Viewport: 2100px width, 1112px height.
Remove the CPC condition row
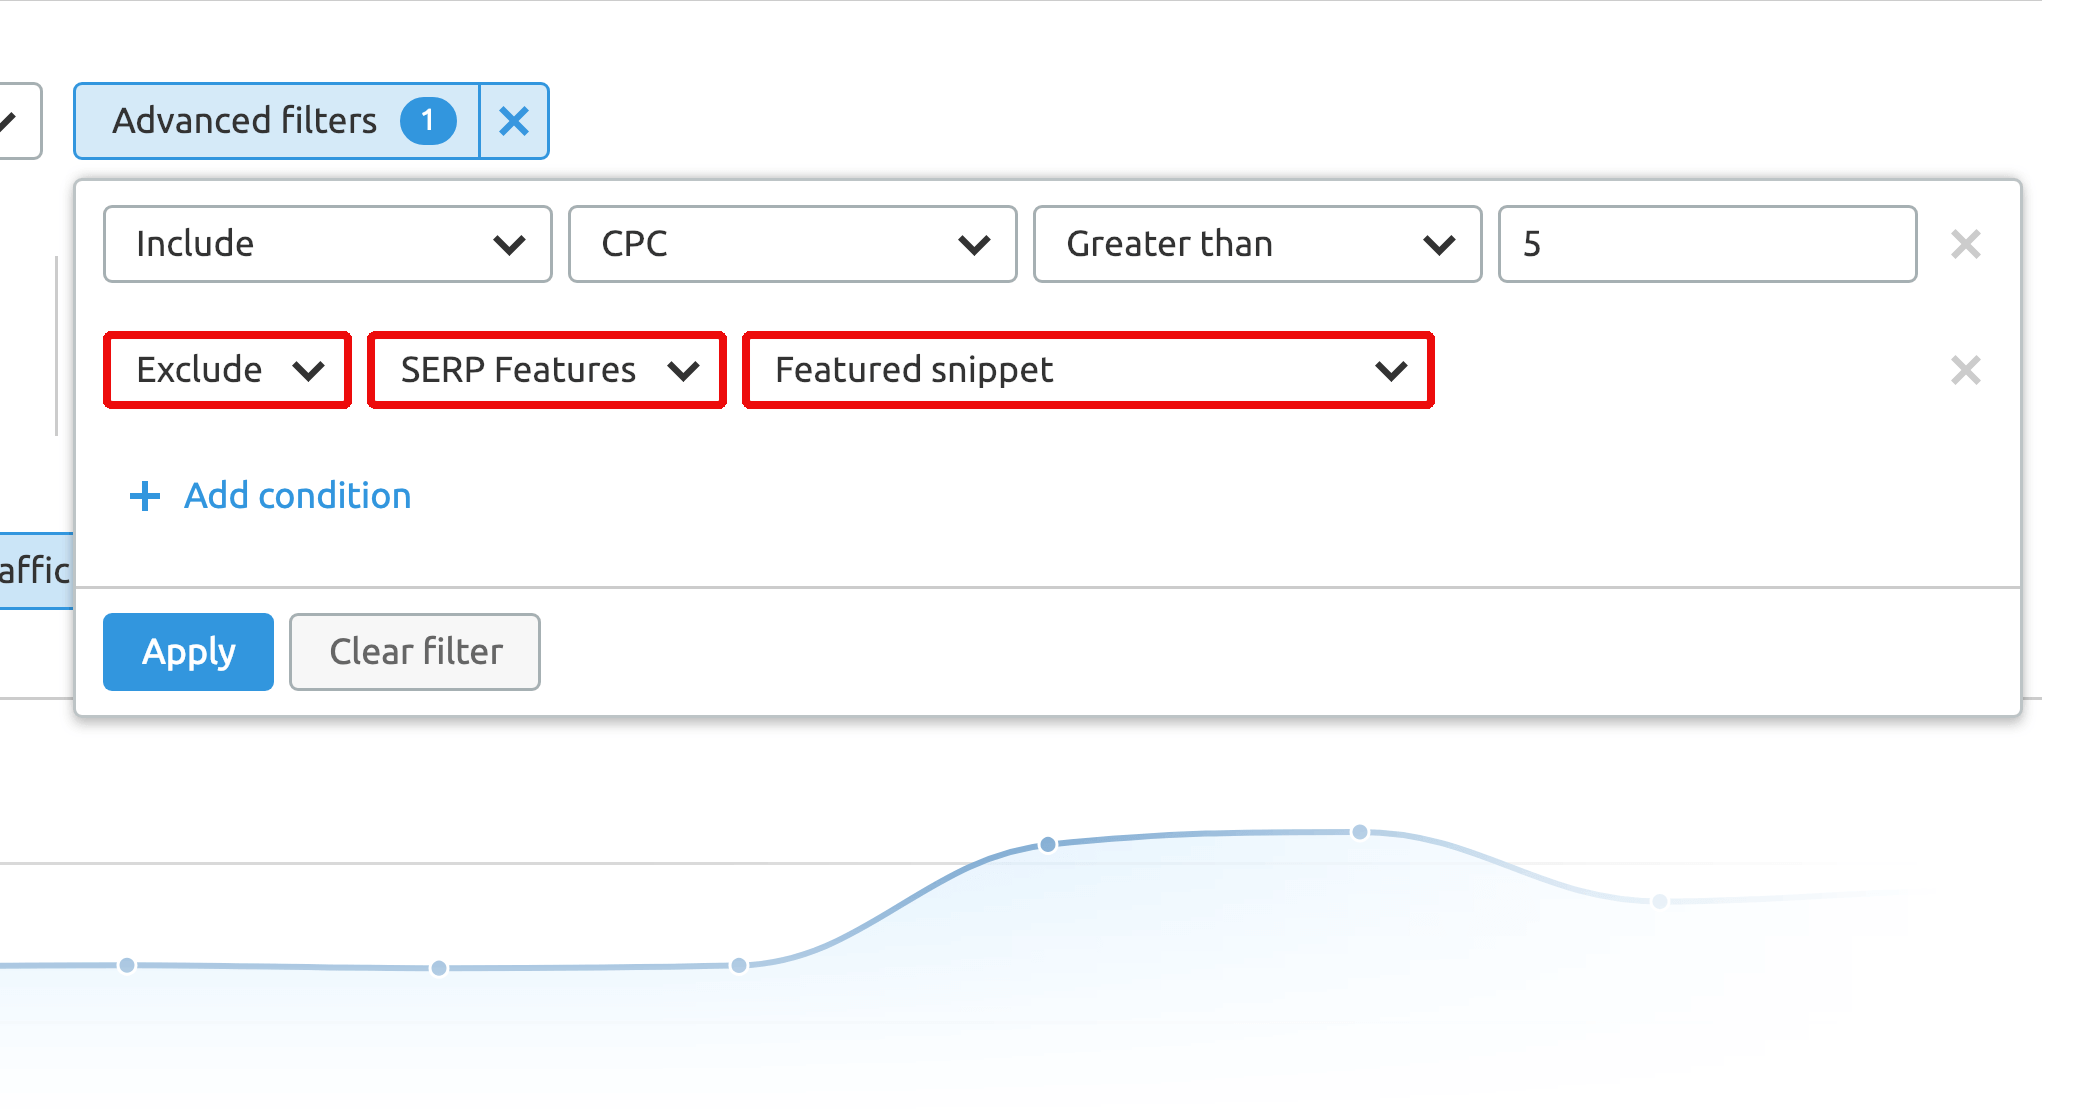tap(1965, 244)
